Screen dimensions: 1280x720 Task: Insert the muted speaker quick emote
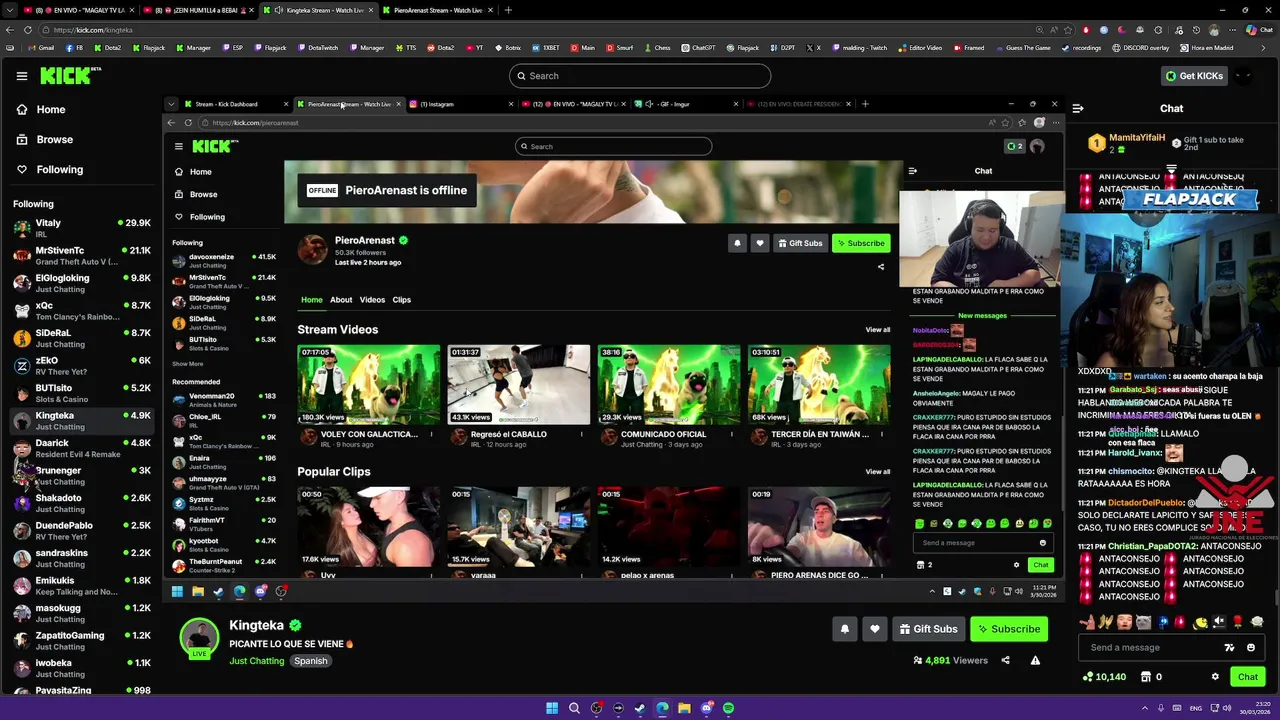1219,622
